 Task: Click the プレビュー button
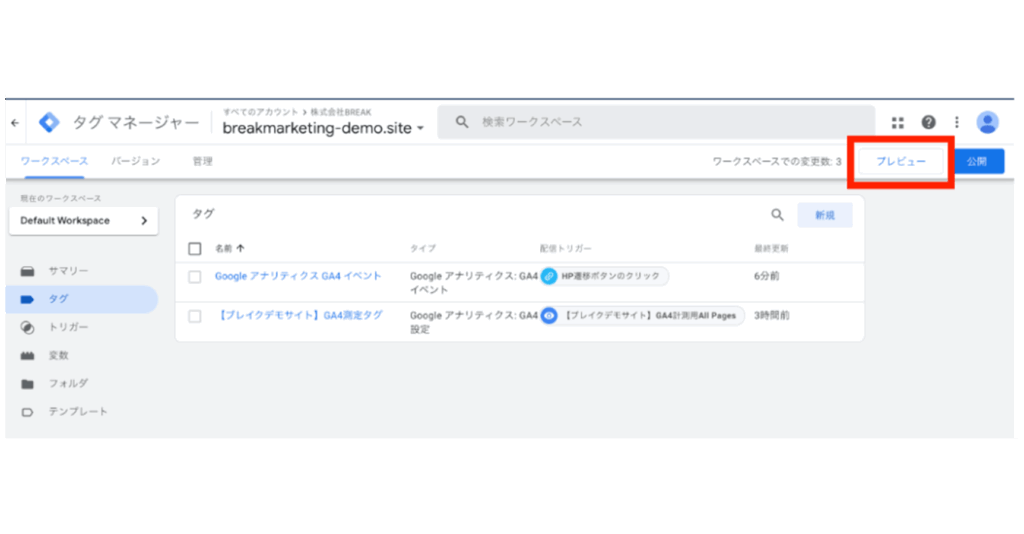click(x=901, y=161)
